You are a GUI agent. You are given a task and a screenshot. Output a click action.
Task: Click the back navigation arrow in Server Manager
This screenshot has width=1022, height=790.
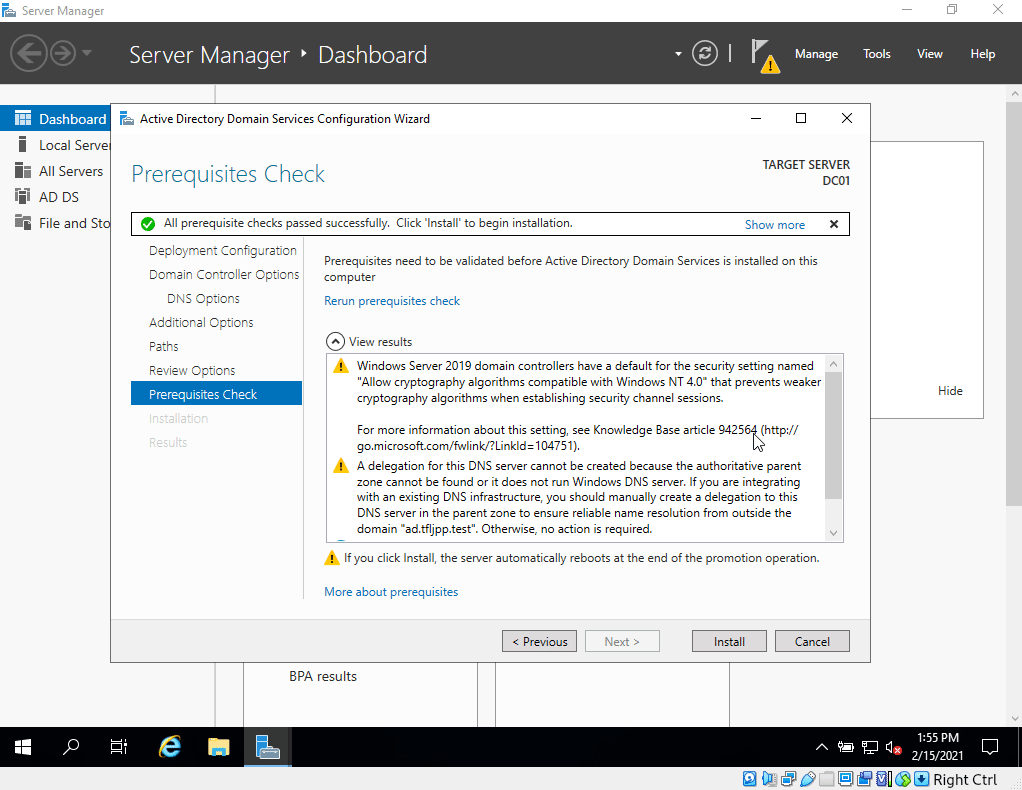[30, 53]
